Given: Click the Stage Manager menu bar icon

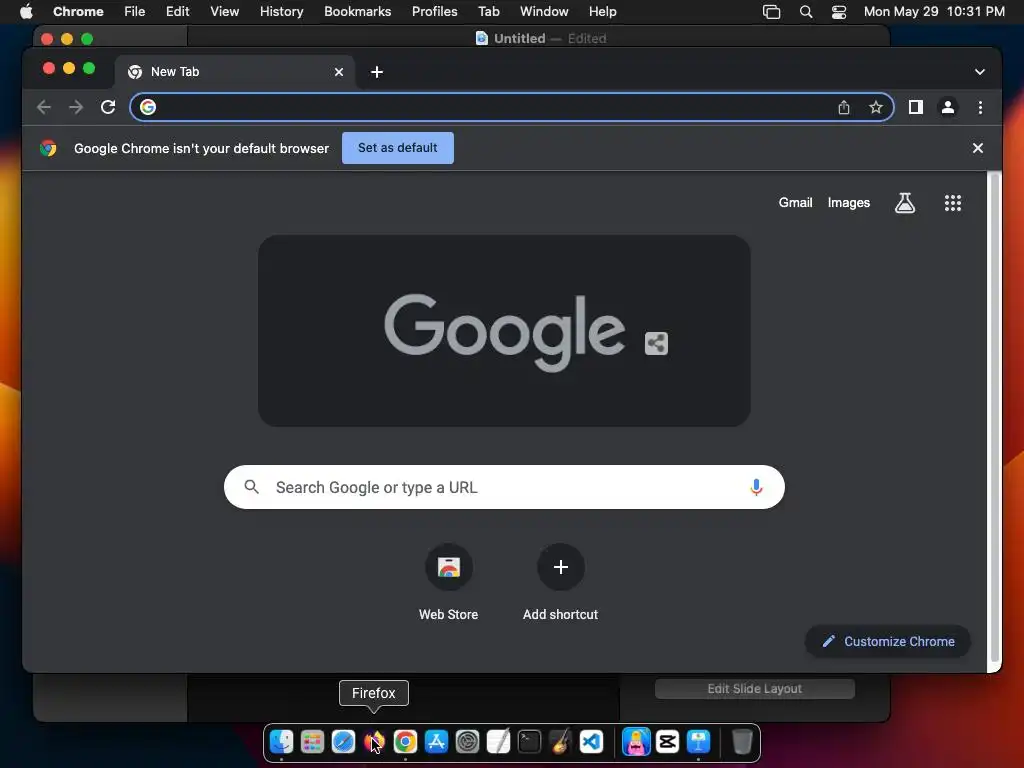Looking at the screenshot, I should (771, 12).
